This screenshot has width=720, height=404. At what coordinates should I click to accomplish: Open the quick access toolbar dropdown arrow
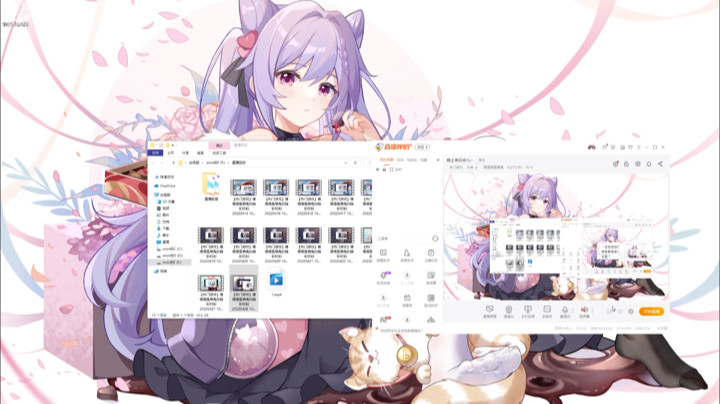[x=174, y=146]
